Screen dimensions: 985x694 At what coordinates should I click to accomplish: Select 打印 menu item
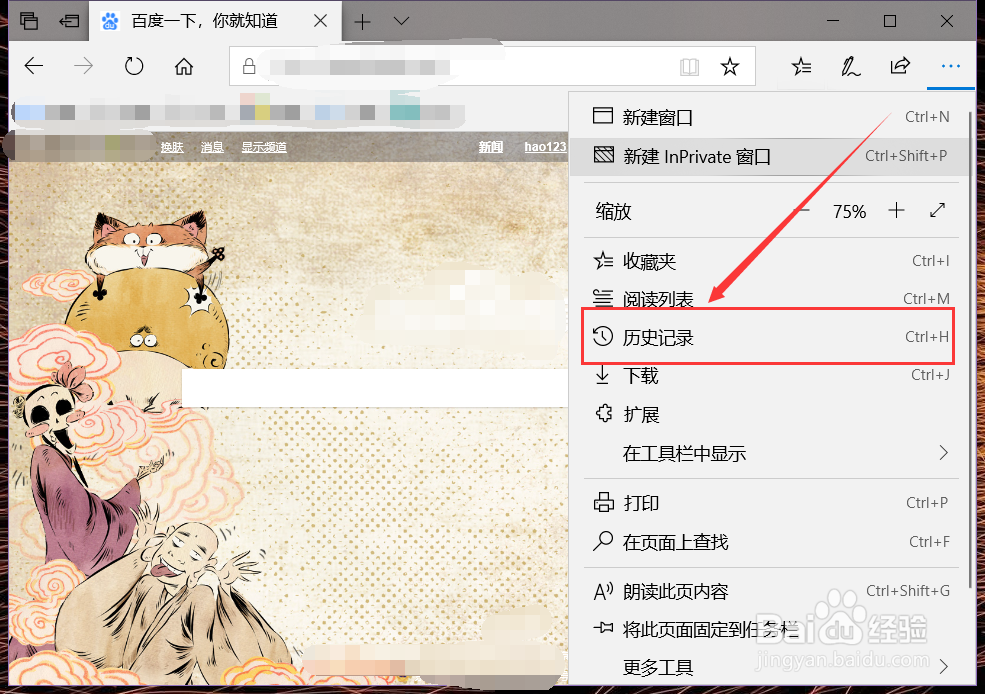pos(772,503)
